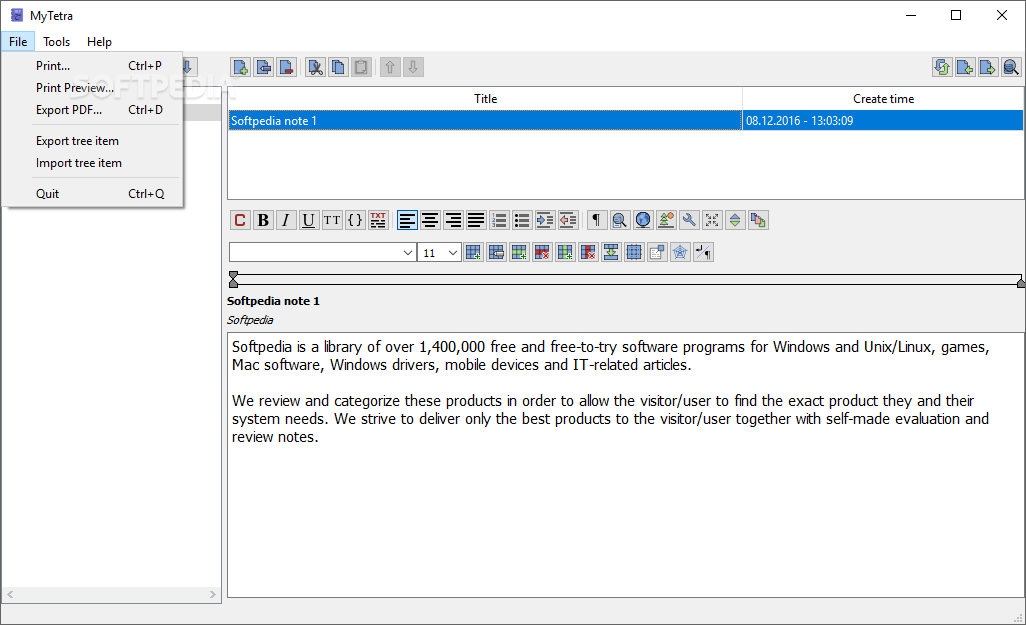The image size is (1026, 625).
Task: Choose Export tree item
Action: coord(92,141)
